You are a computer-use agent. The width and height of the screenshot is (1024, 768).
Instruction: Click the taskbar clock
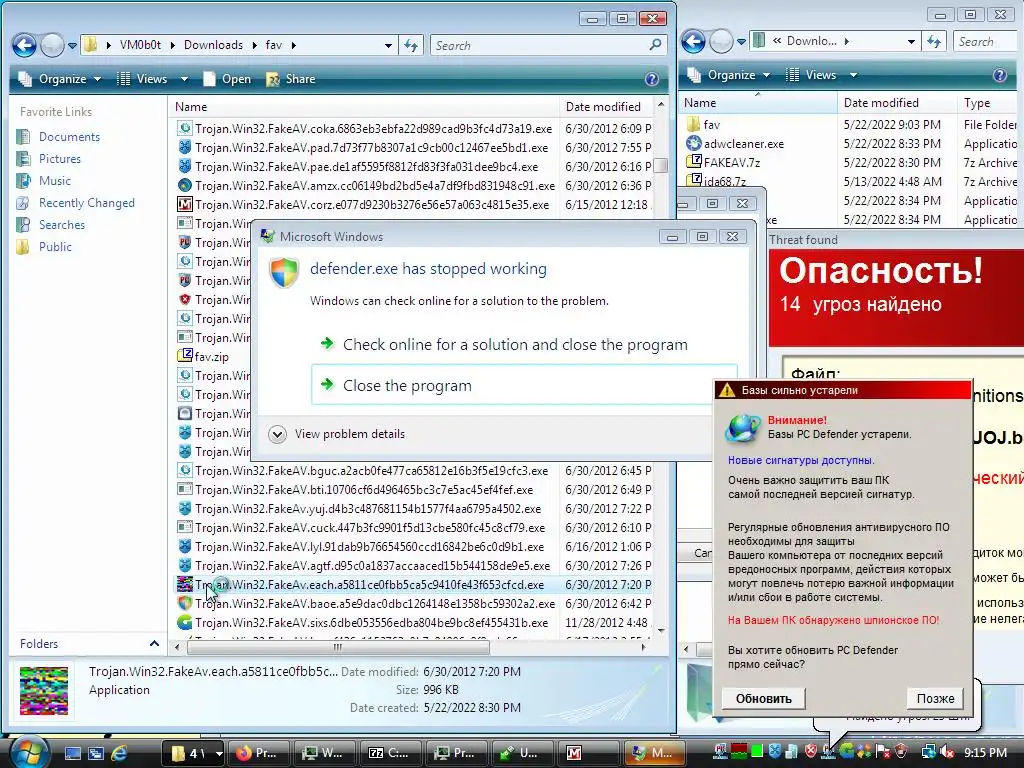tap(985, 752)
